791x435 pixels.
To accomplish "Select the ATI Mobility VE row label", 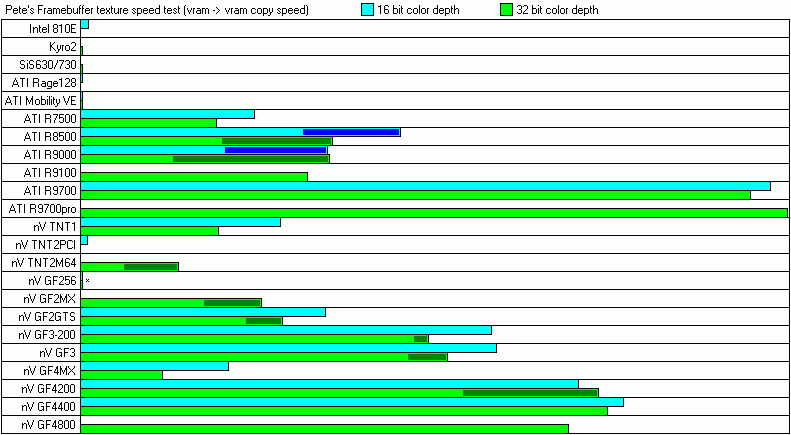I will pos(41,101).
